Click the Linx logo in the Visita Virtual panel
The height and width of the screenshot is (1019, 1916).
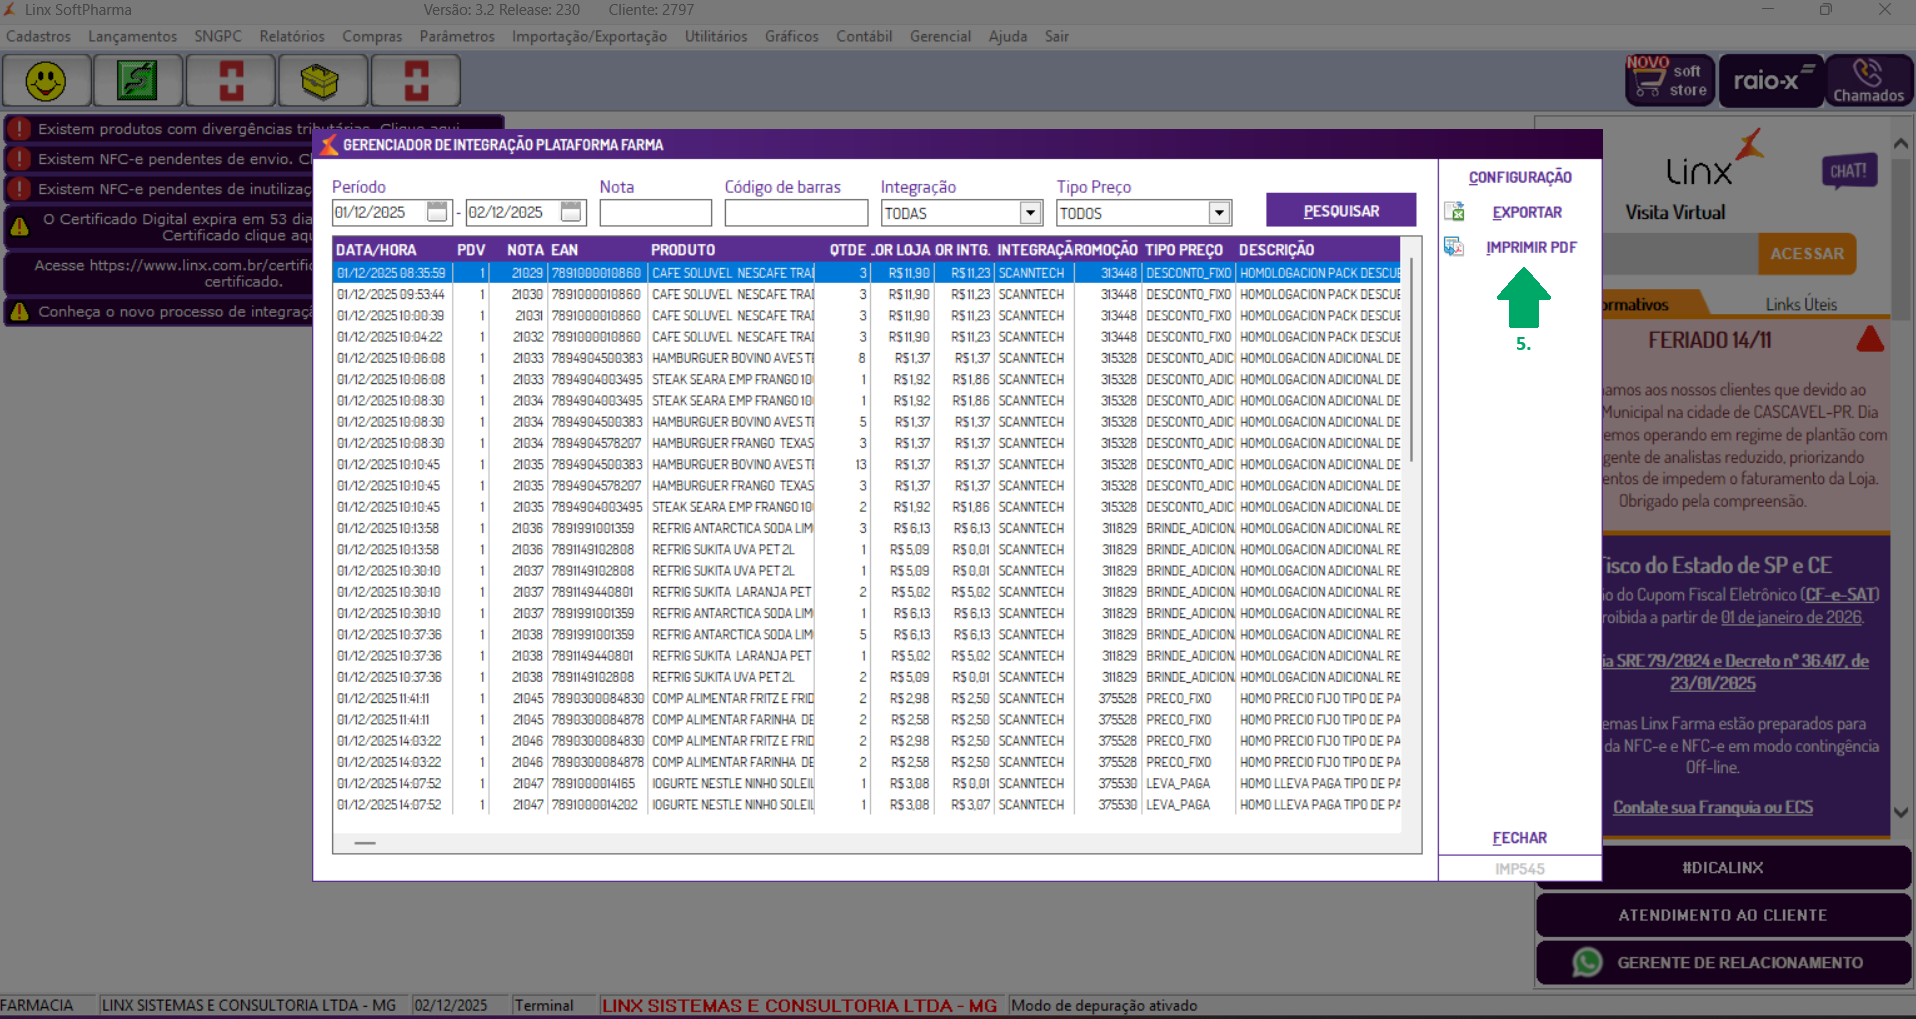pyautogui.click(x=1714, y=160)
